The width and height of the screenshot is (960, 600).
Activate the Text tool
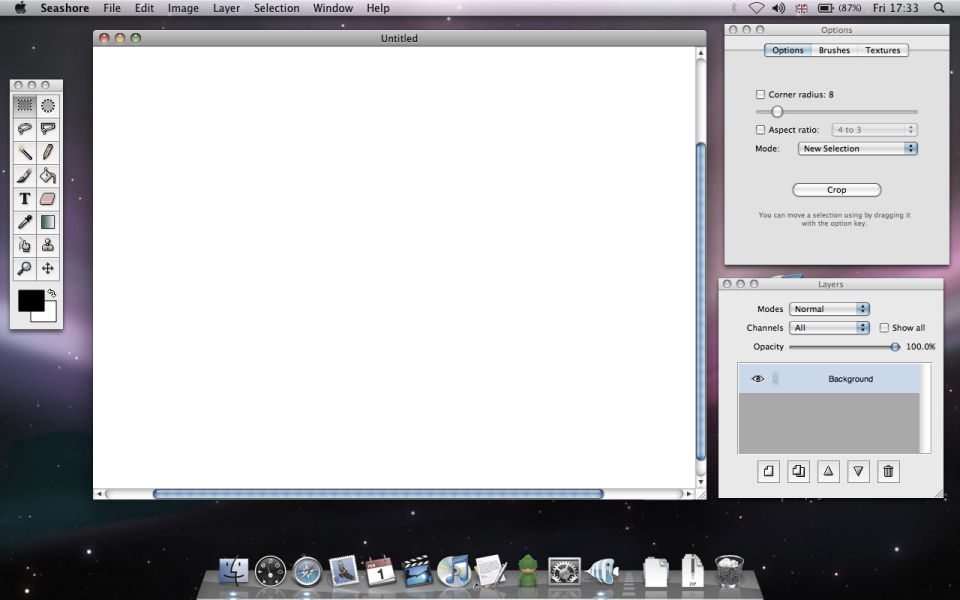point(25,199)
